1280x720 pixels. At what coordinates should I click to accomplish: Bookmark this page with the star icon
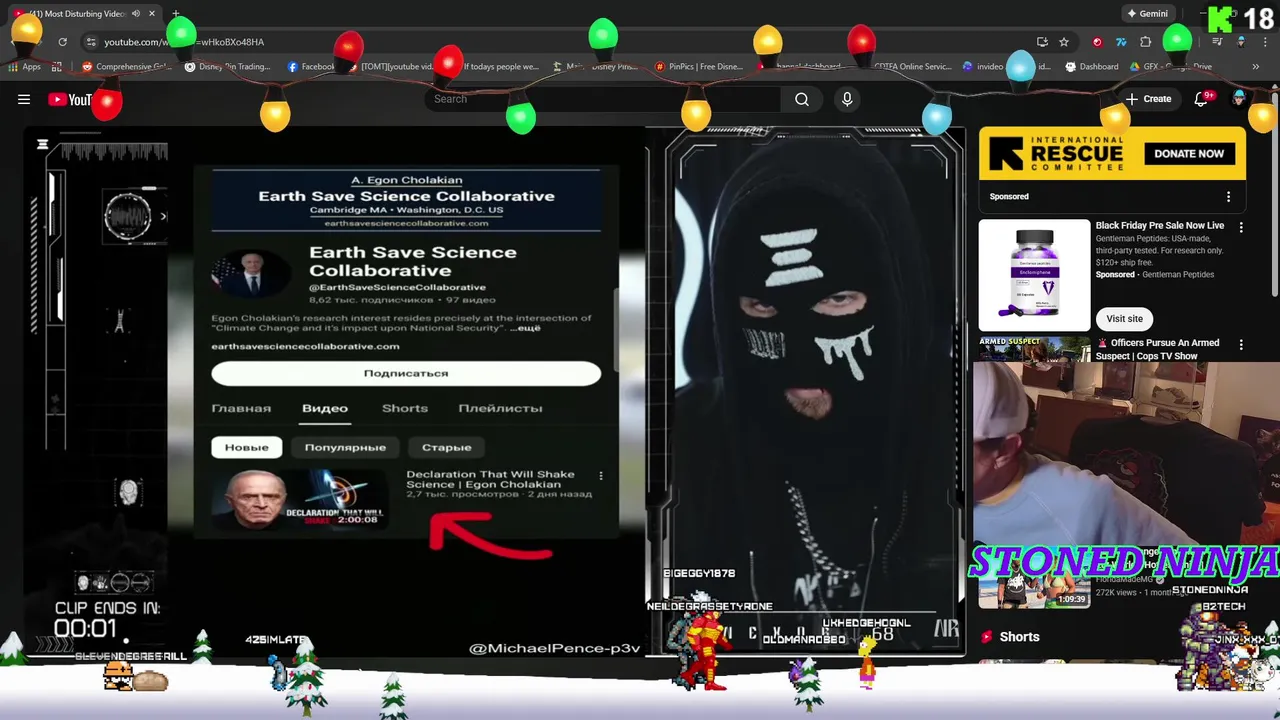tap(1064, 42)
